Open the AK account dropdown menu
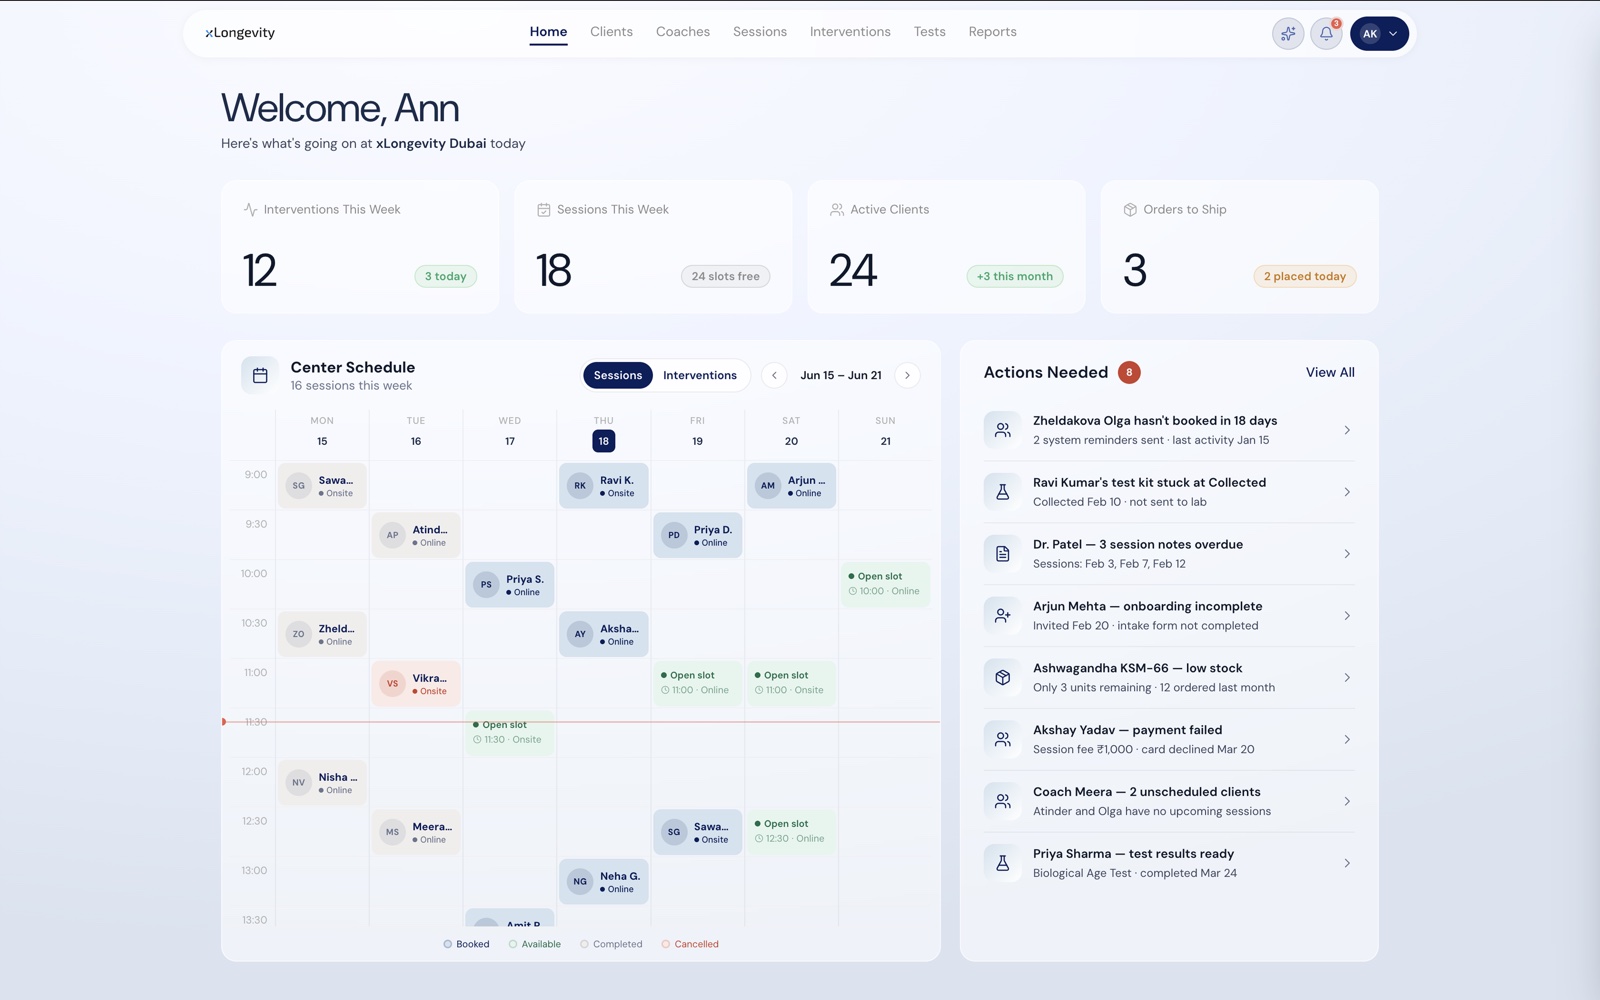The image size is (1600, 1000). pyautogui.click(x=1379, y=34)
